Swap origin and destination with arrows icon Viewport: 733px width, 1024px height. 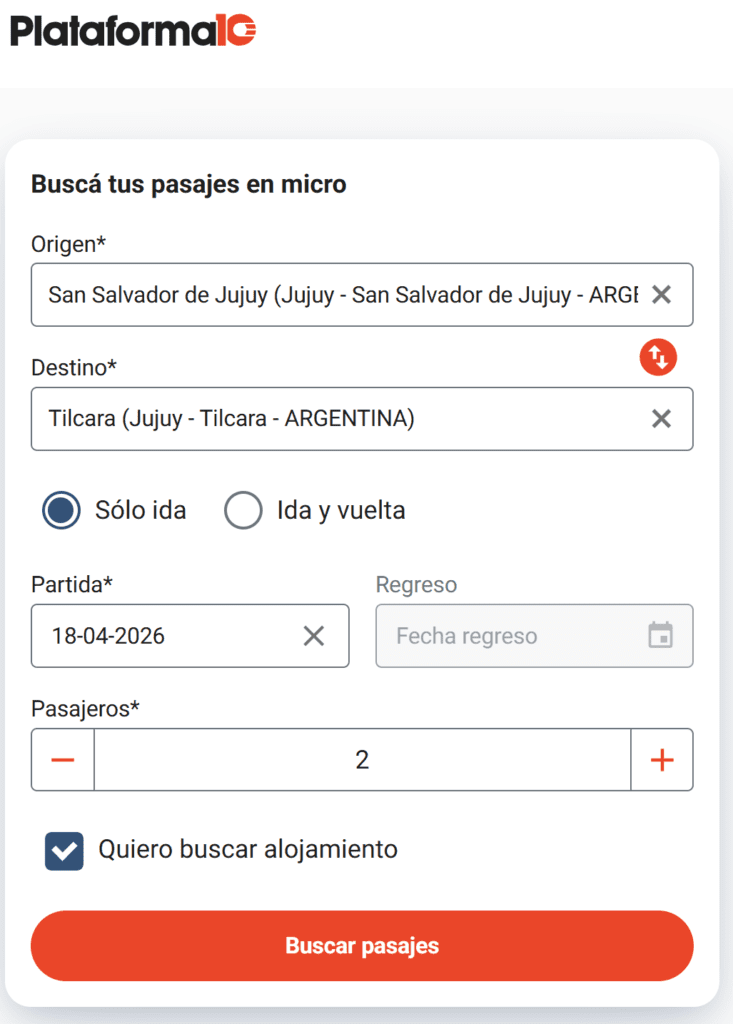(658, 357)
